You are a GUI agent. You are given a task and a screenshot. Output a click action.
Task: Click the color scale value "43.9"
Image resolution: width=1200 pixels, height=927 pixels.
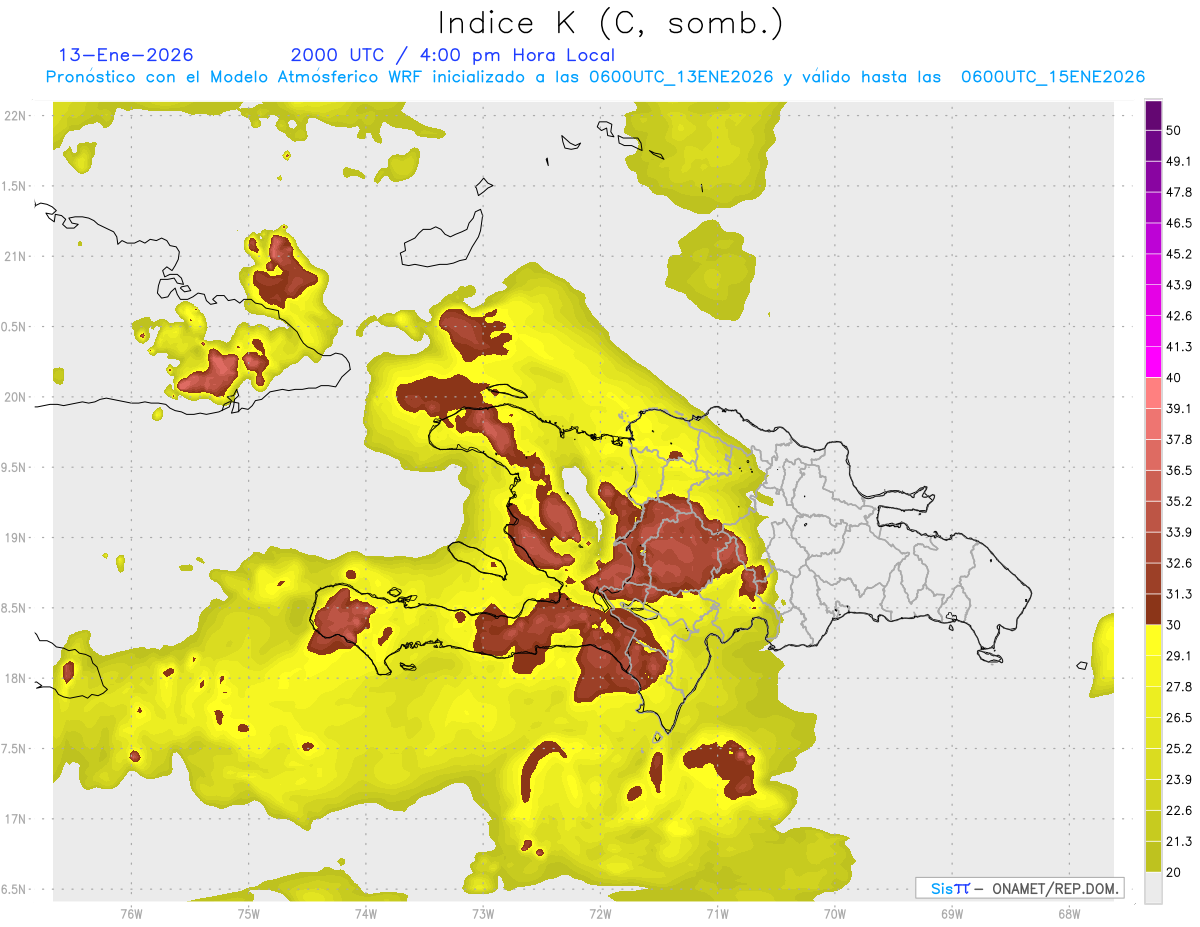[x=1179, y=285]
